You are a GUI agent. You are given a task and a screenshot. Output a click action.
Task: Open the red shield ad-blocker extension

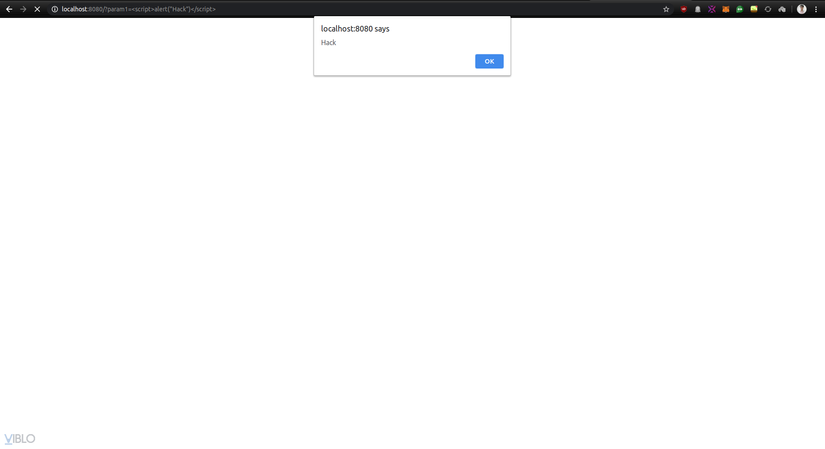[x=683, y=9]
